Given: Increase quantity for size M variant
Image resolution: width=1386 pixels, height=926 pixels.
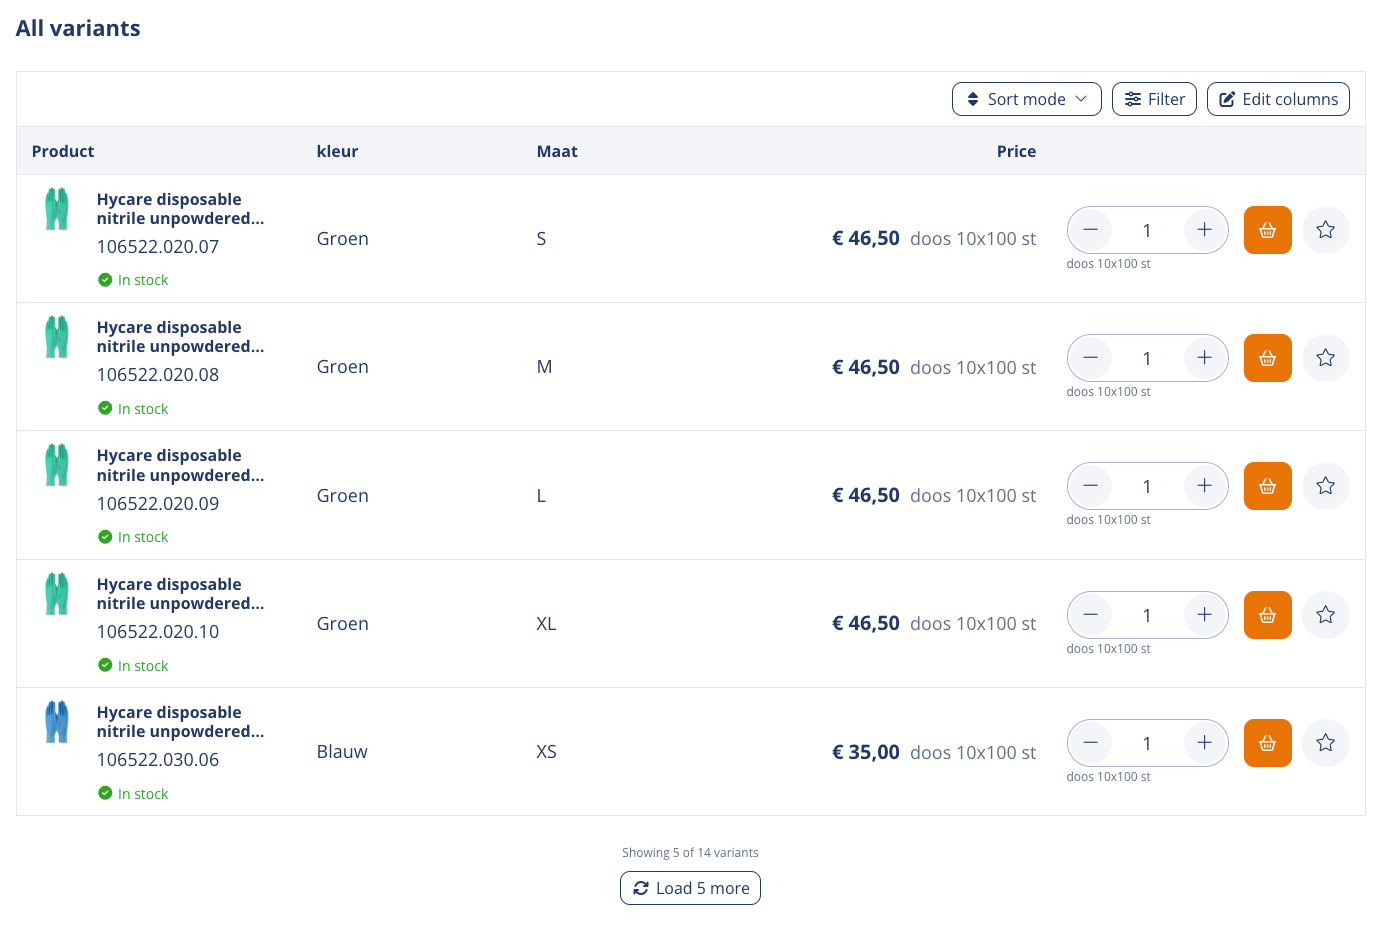Looking at the screenshot, I should pos(1205,358).
